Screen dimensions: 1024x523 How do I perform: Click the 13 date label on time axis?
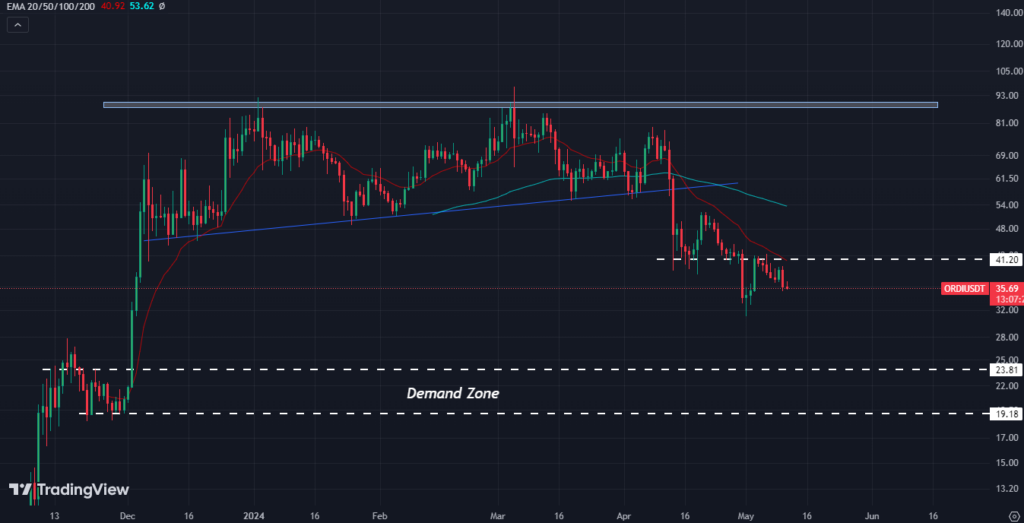click(x=54, y=515)
